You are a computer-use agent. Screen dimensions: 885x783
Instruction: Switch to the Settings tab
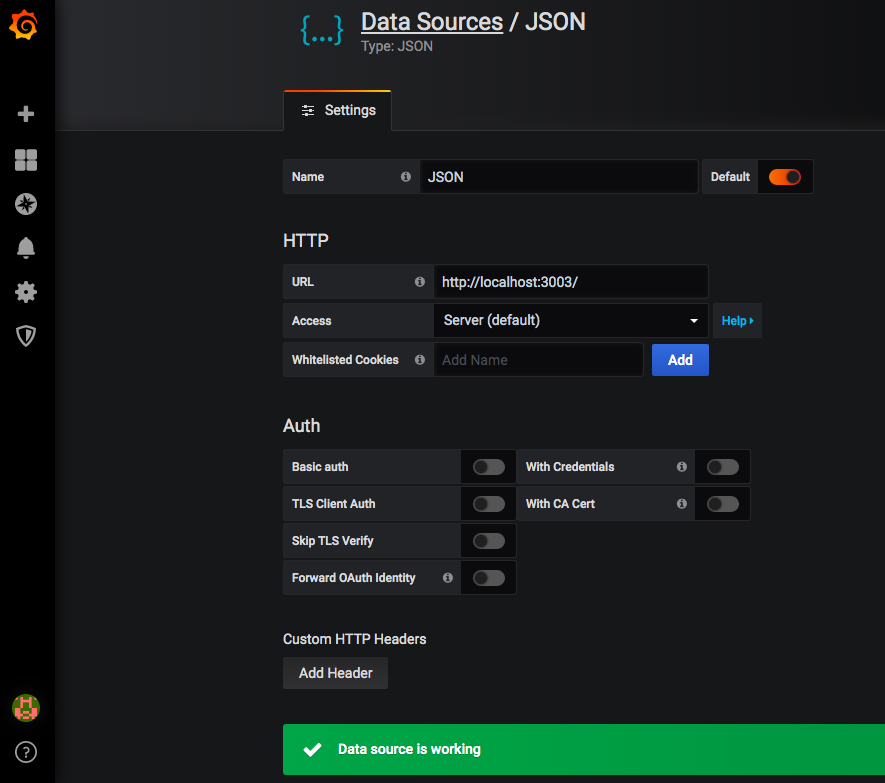click(x=338, y=110)
